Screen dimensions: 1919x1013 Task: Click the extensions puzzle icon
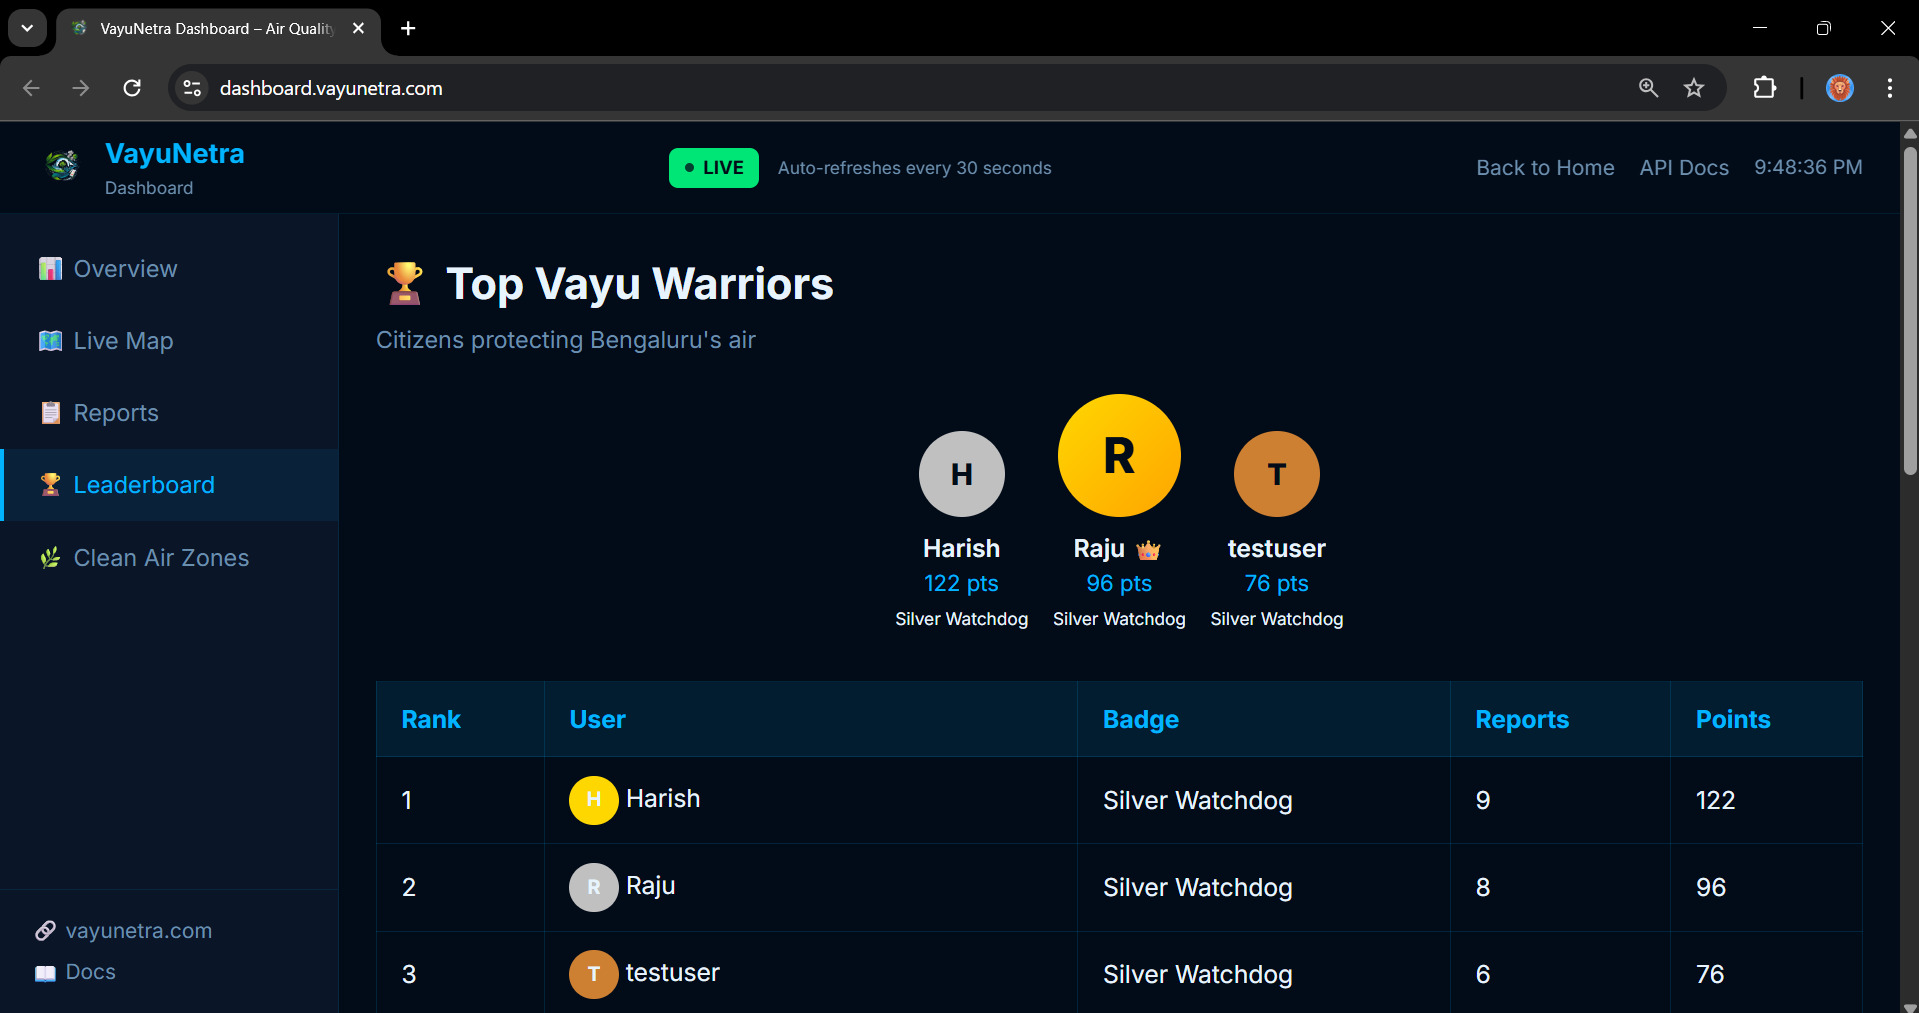(1765, 88)
